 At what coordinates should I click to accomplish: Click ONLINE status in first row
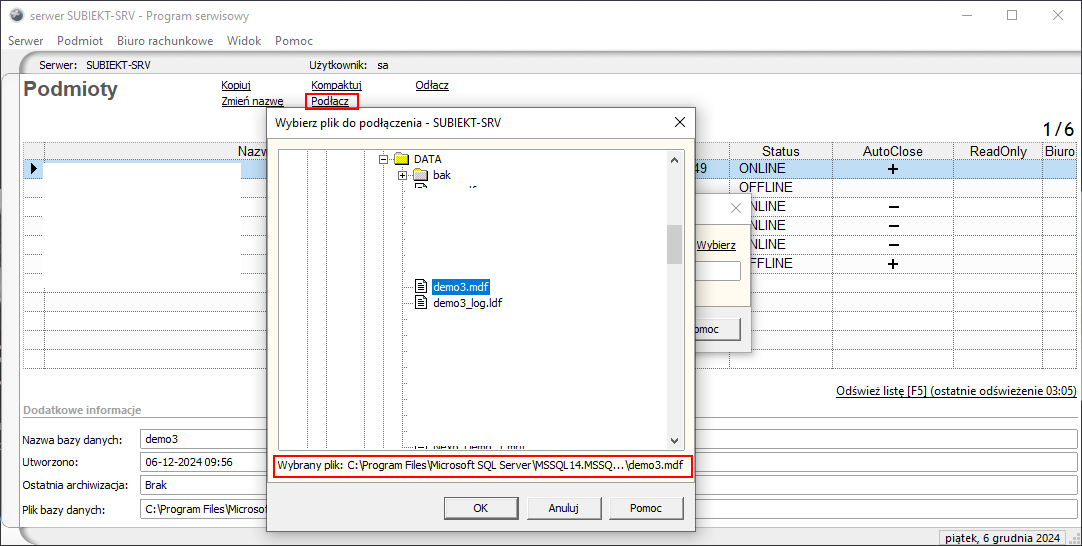coord(762,168)
